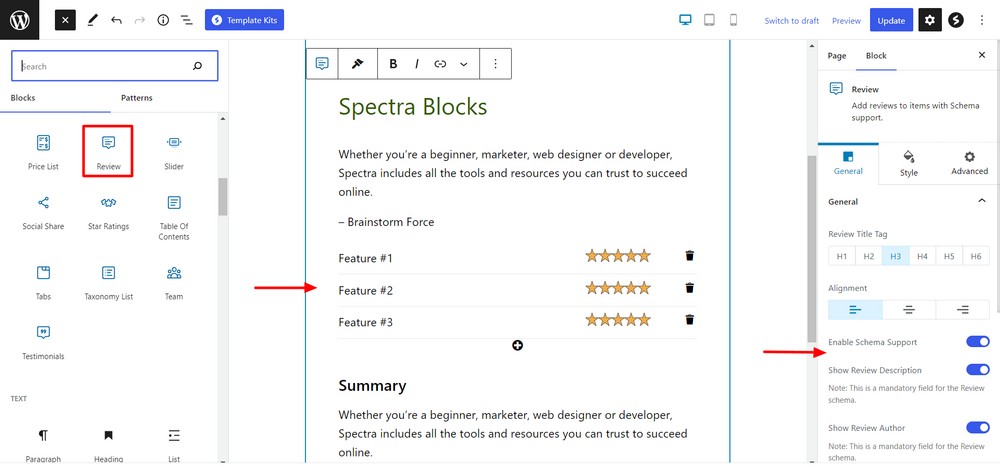Toggle italic formatting
The height and width of the screenshot is (467, 1000).
[416, 64]
